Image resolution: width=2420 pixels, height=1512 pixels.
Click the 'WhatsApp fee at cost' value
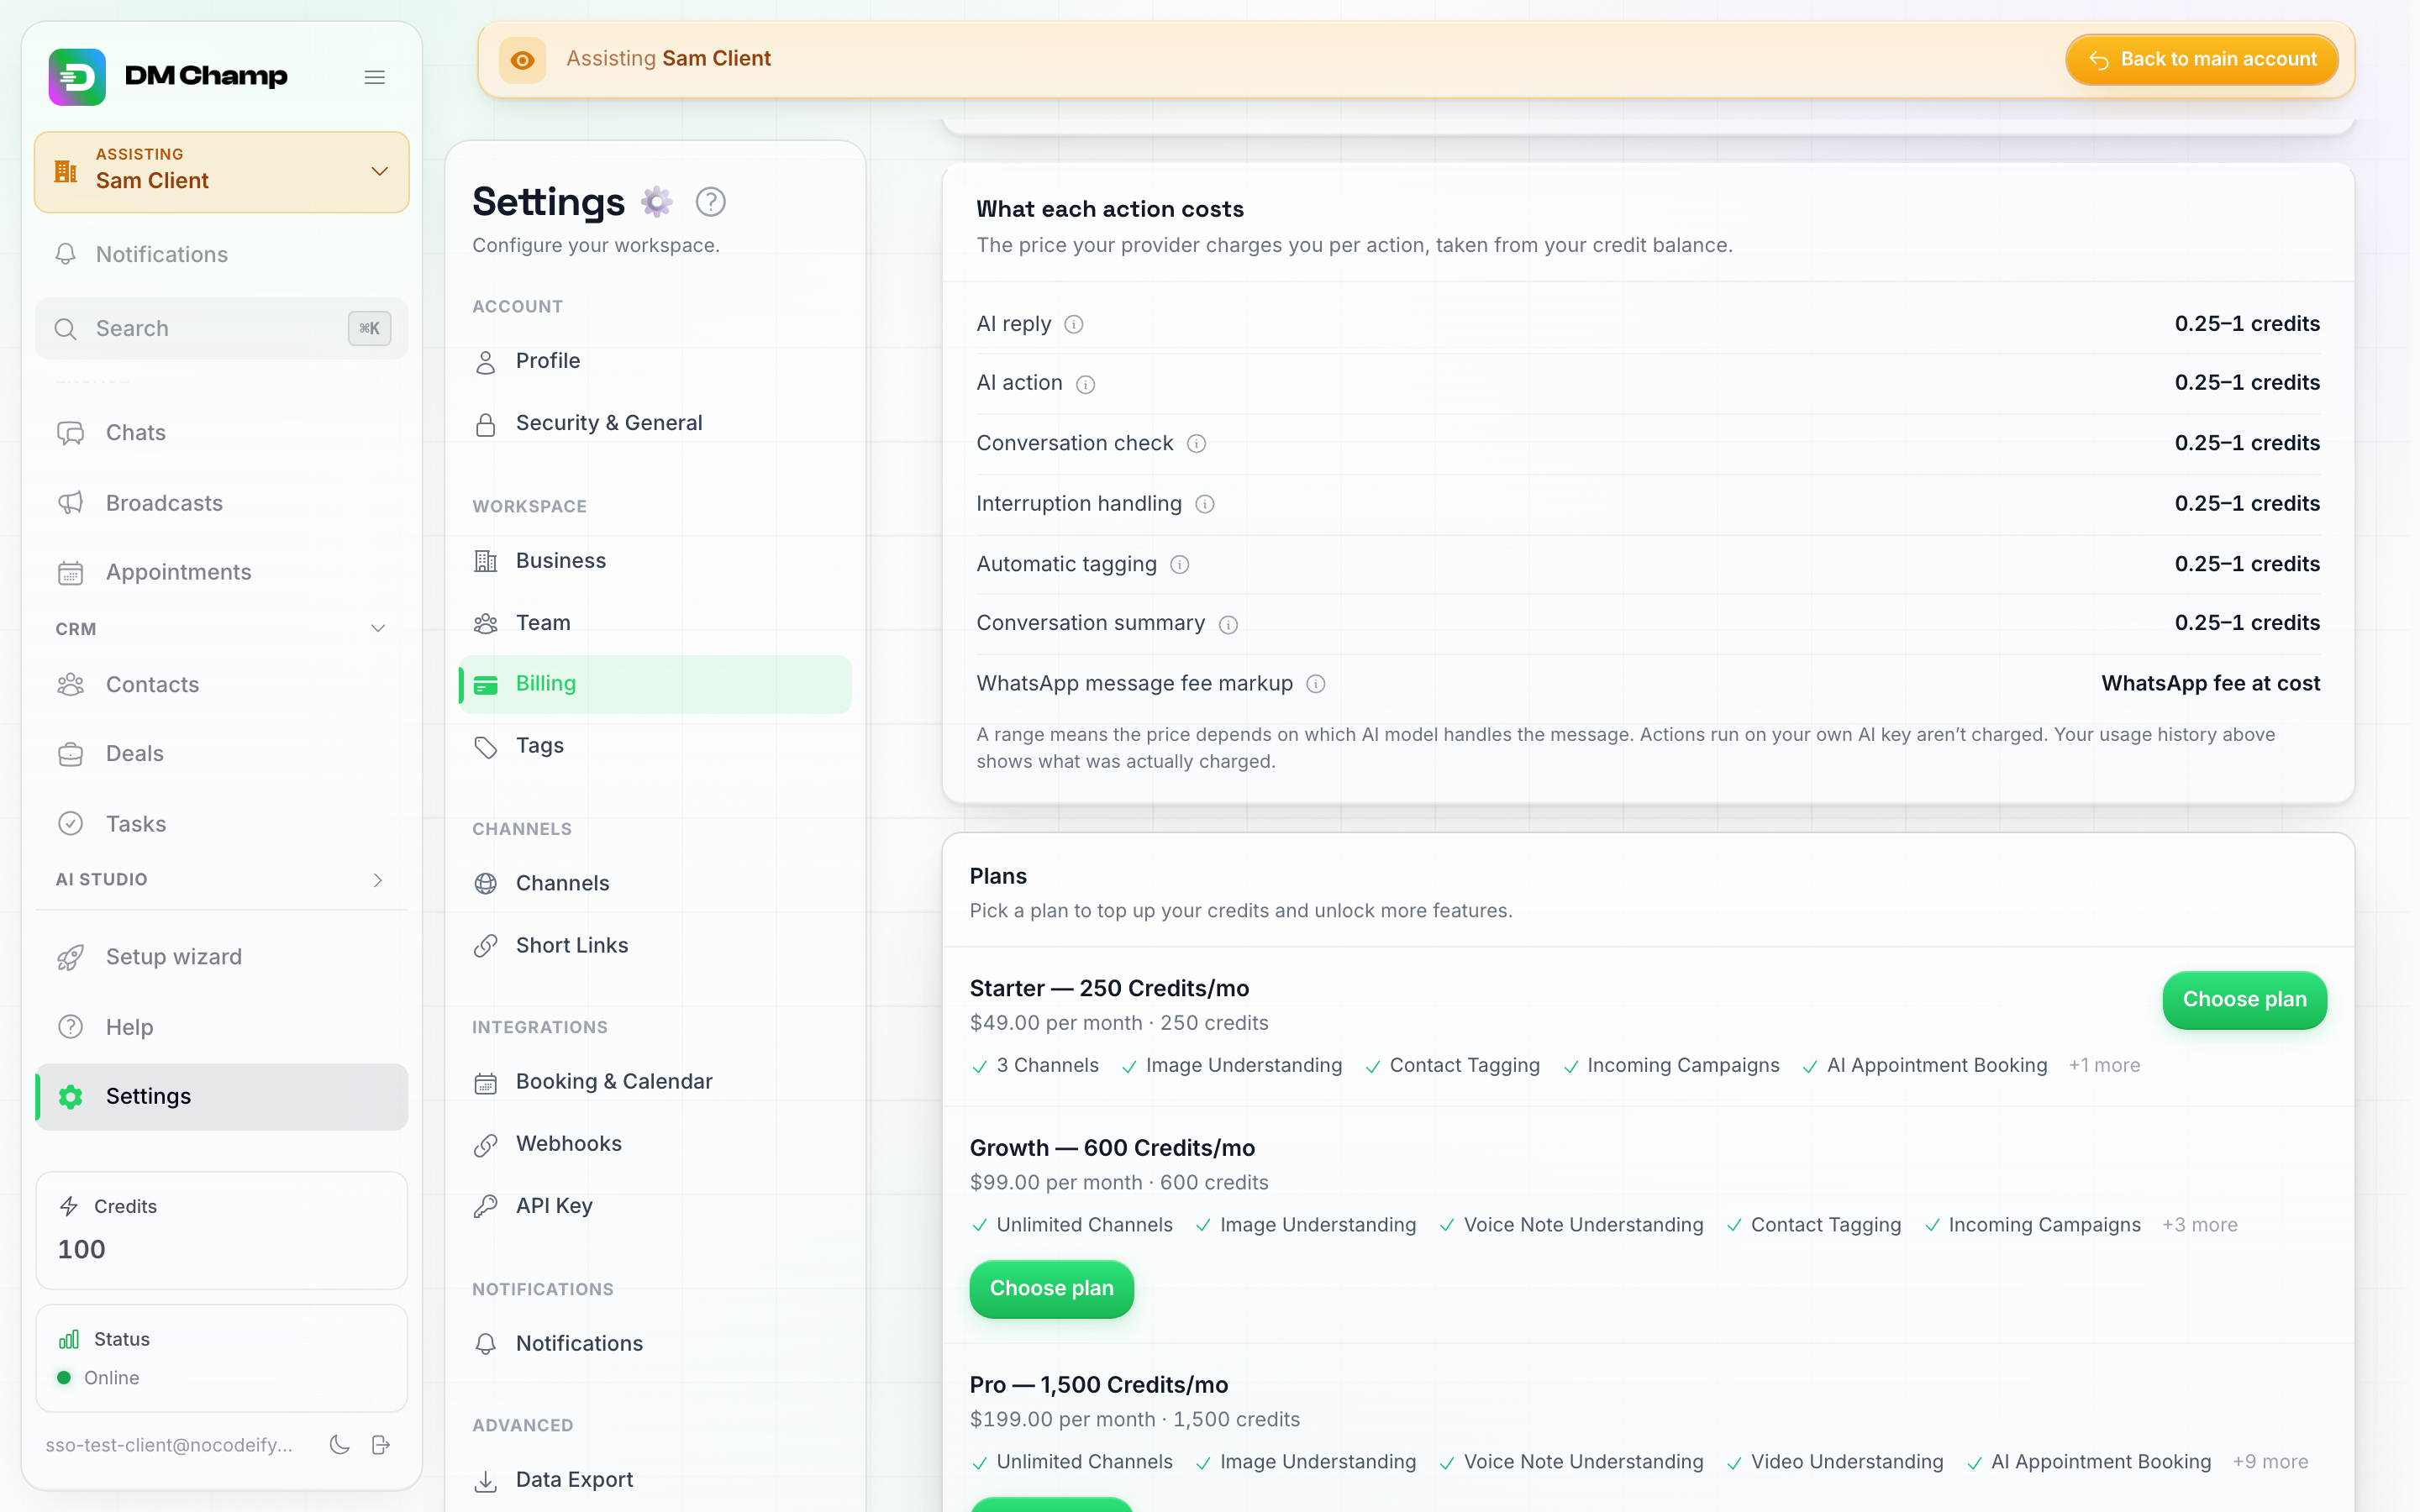click(2210, 684)
